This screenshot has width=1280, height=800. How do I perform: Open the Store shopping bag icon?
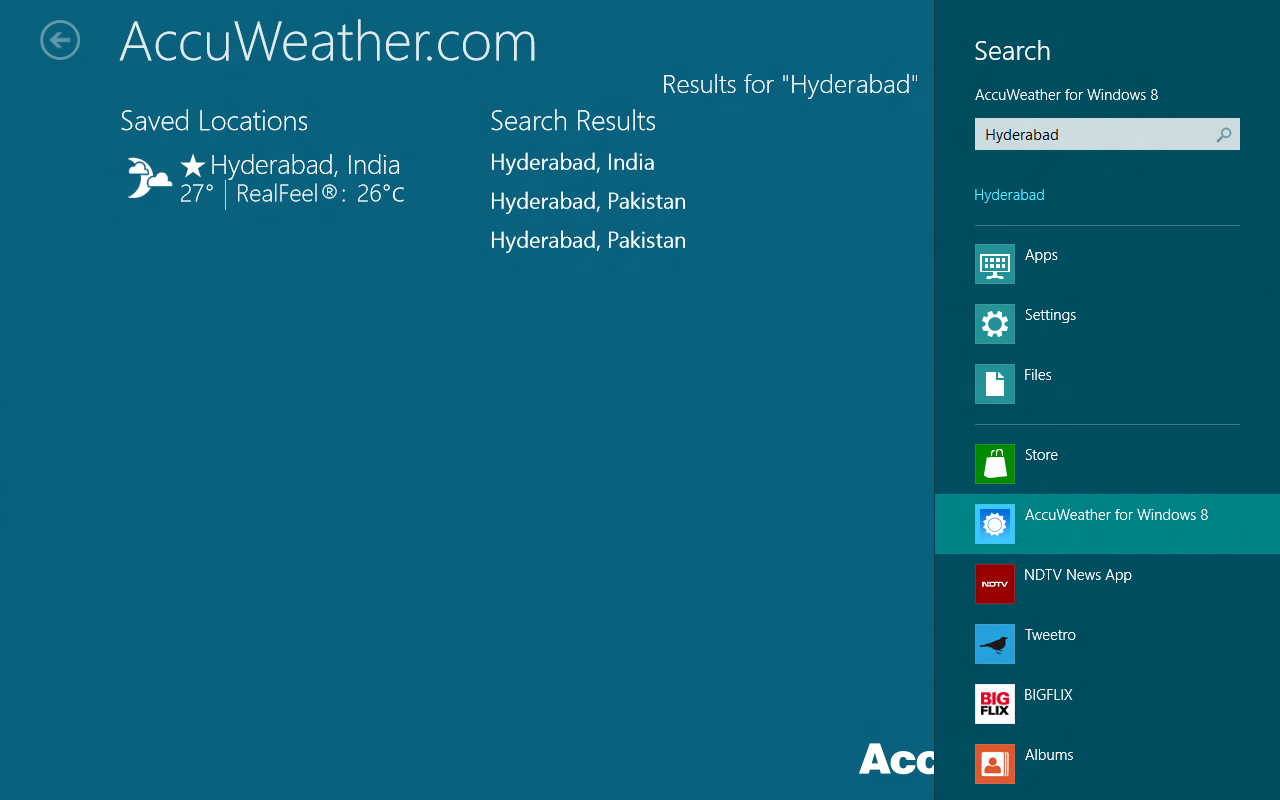point(995,464)
